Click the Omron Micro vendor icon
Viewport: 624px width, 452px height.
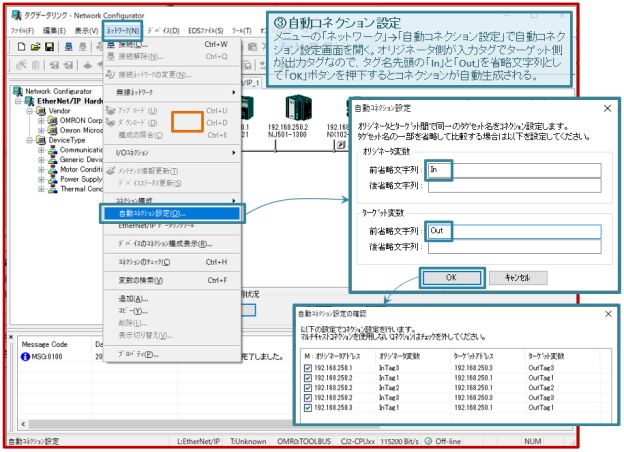(53, 130)
